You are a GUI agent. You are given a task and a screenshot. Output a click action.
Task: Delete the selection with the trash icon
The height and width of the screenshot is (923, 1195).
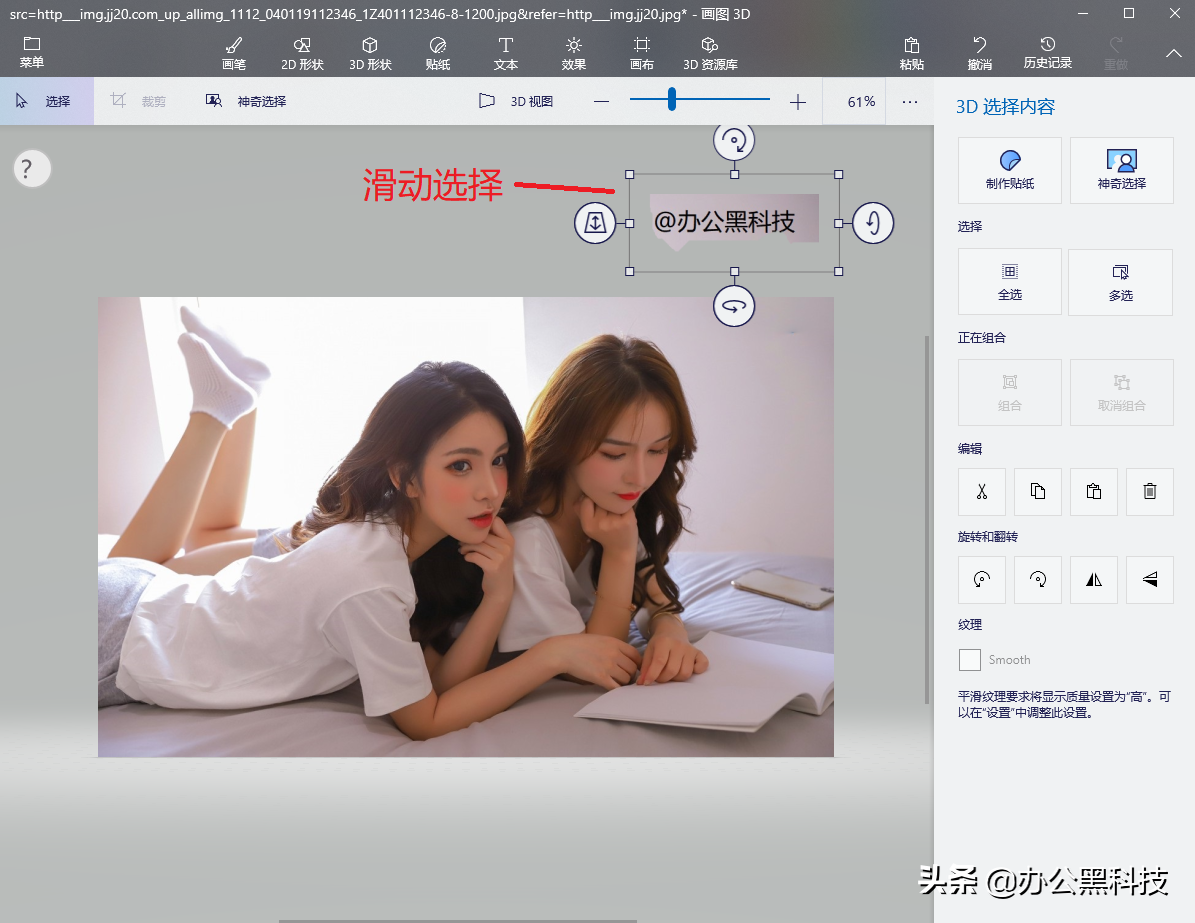pos(1149,491)
